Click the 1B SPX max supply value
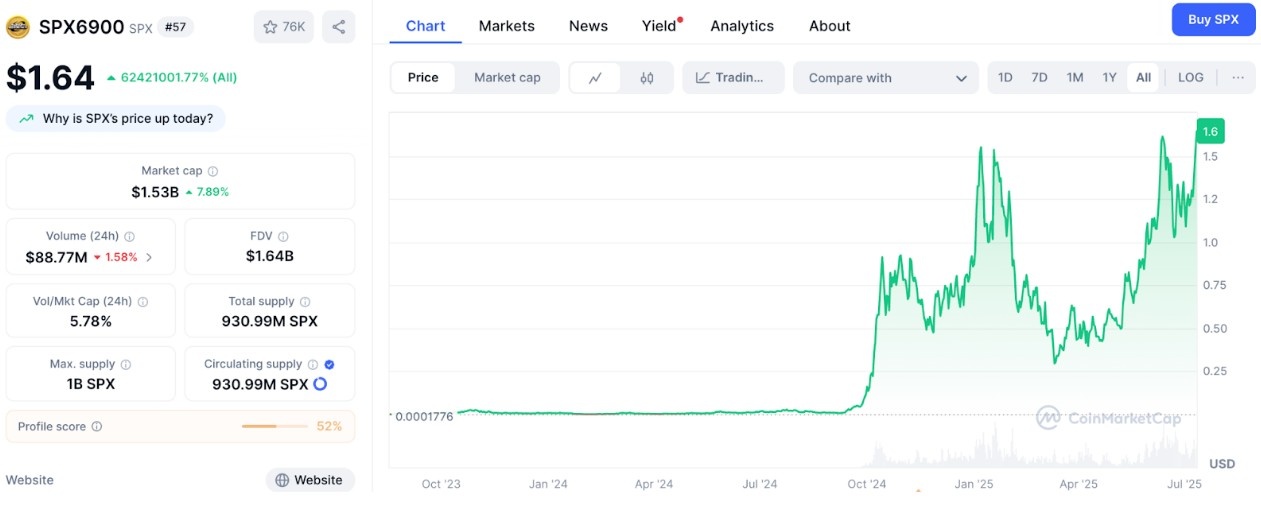This screenshot has height=507, width=1261. (x=91, y=384)
